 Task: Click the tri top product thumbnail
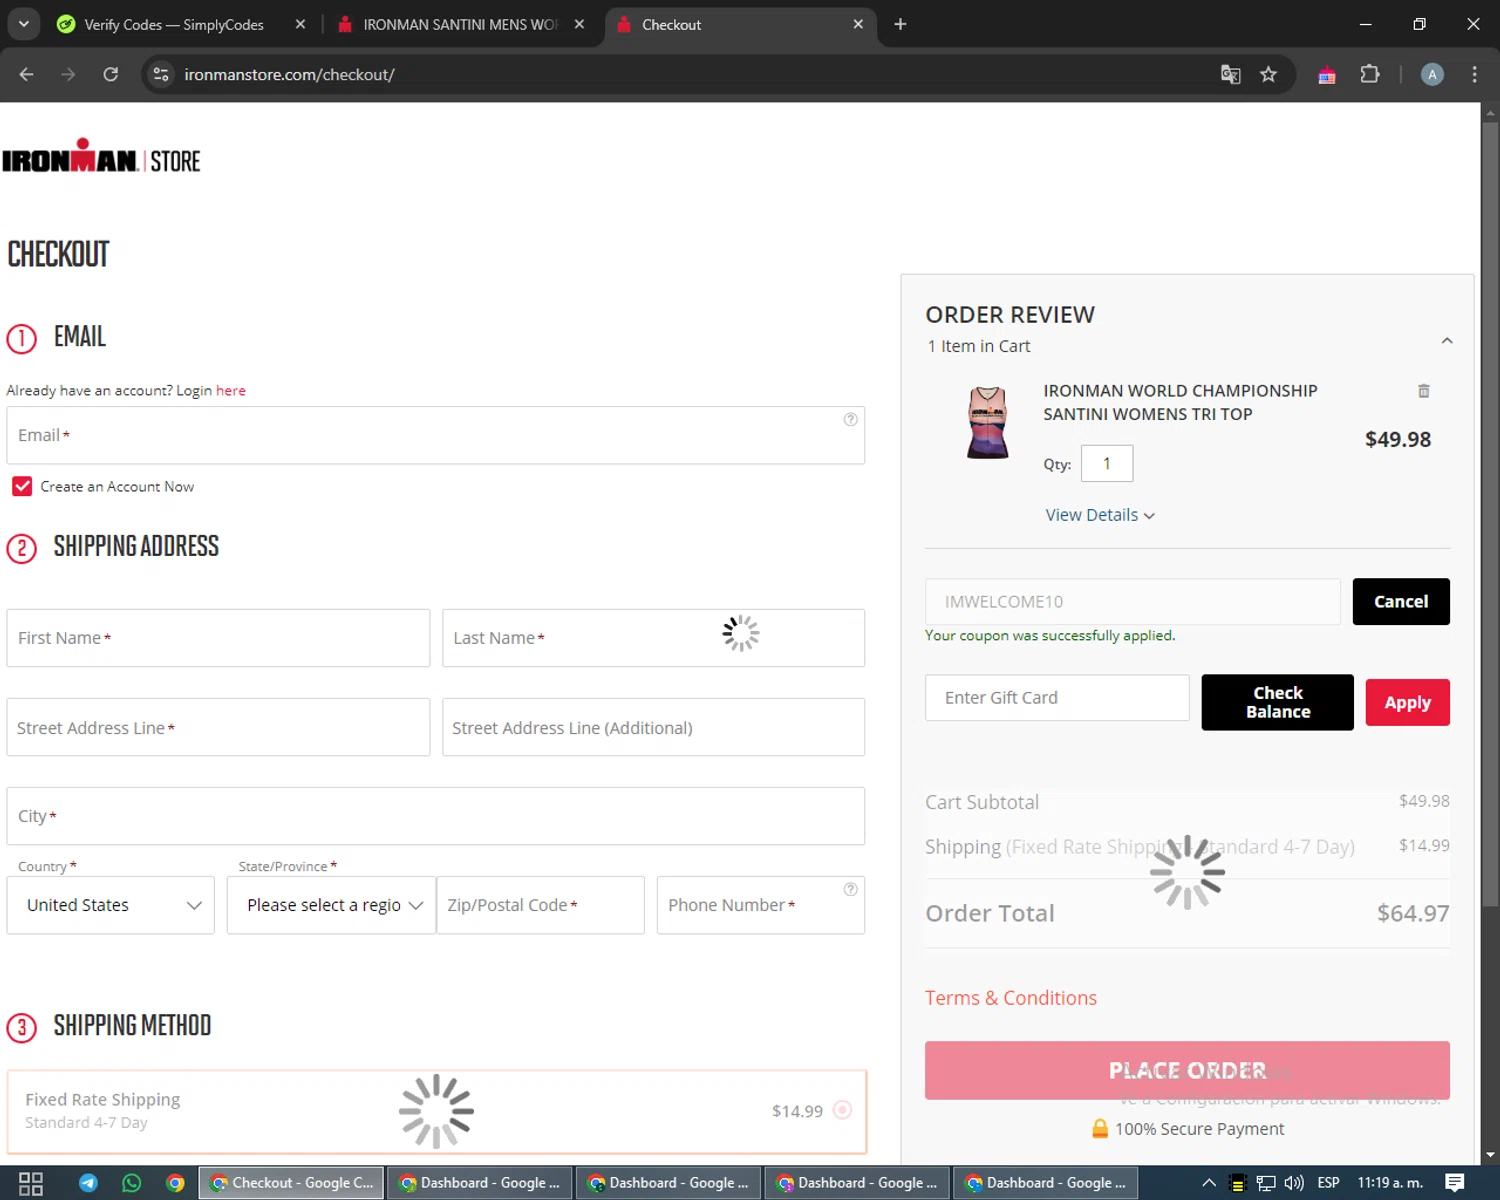987,423
